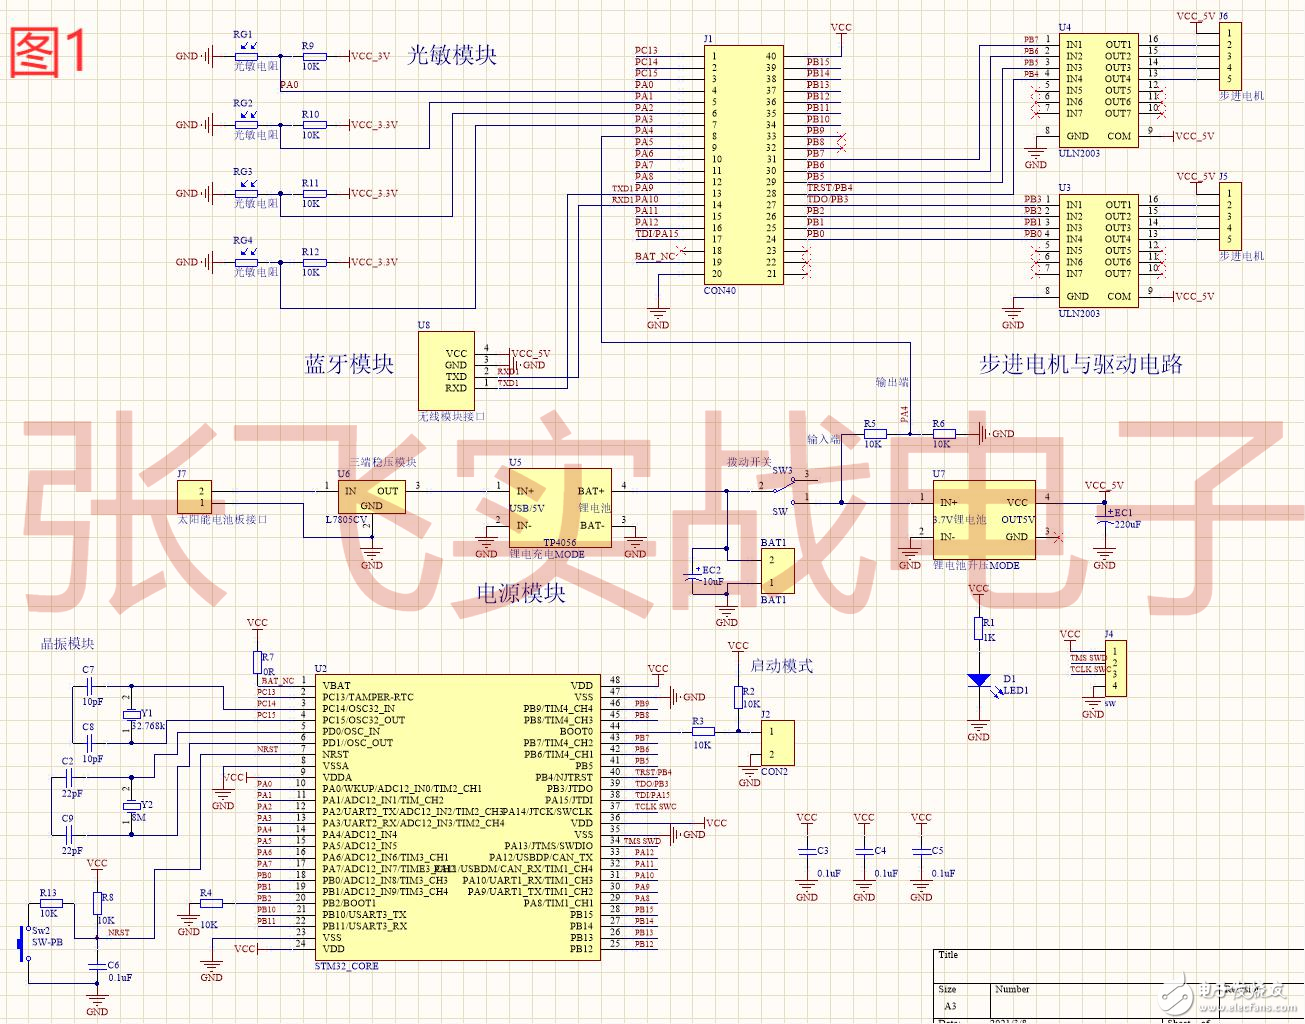Select capacitor C8 10pF
Viewport: 1305px width, 1024px height.
pos(90,743)
